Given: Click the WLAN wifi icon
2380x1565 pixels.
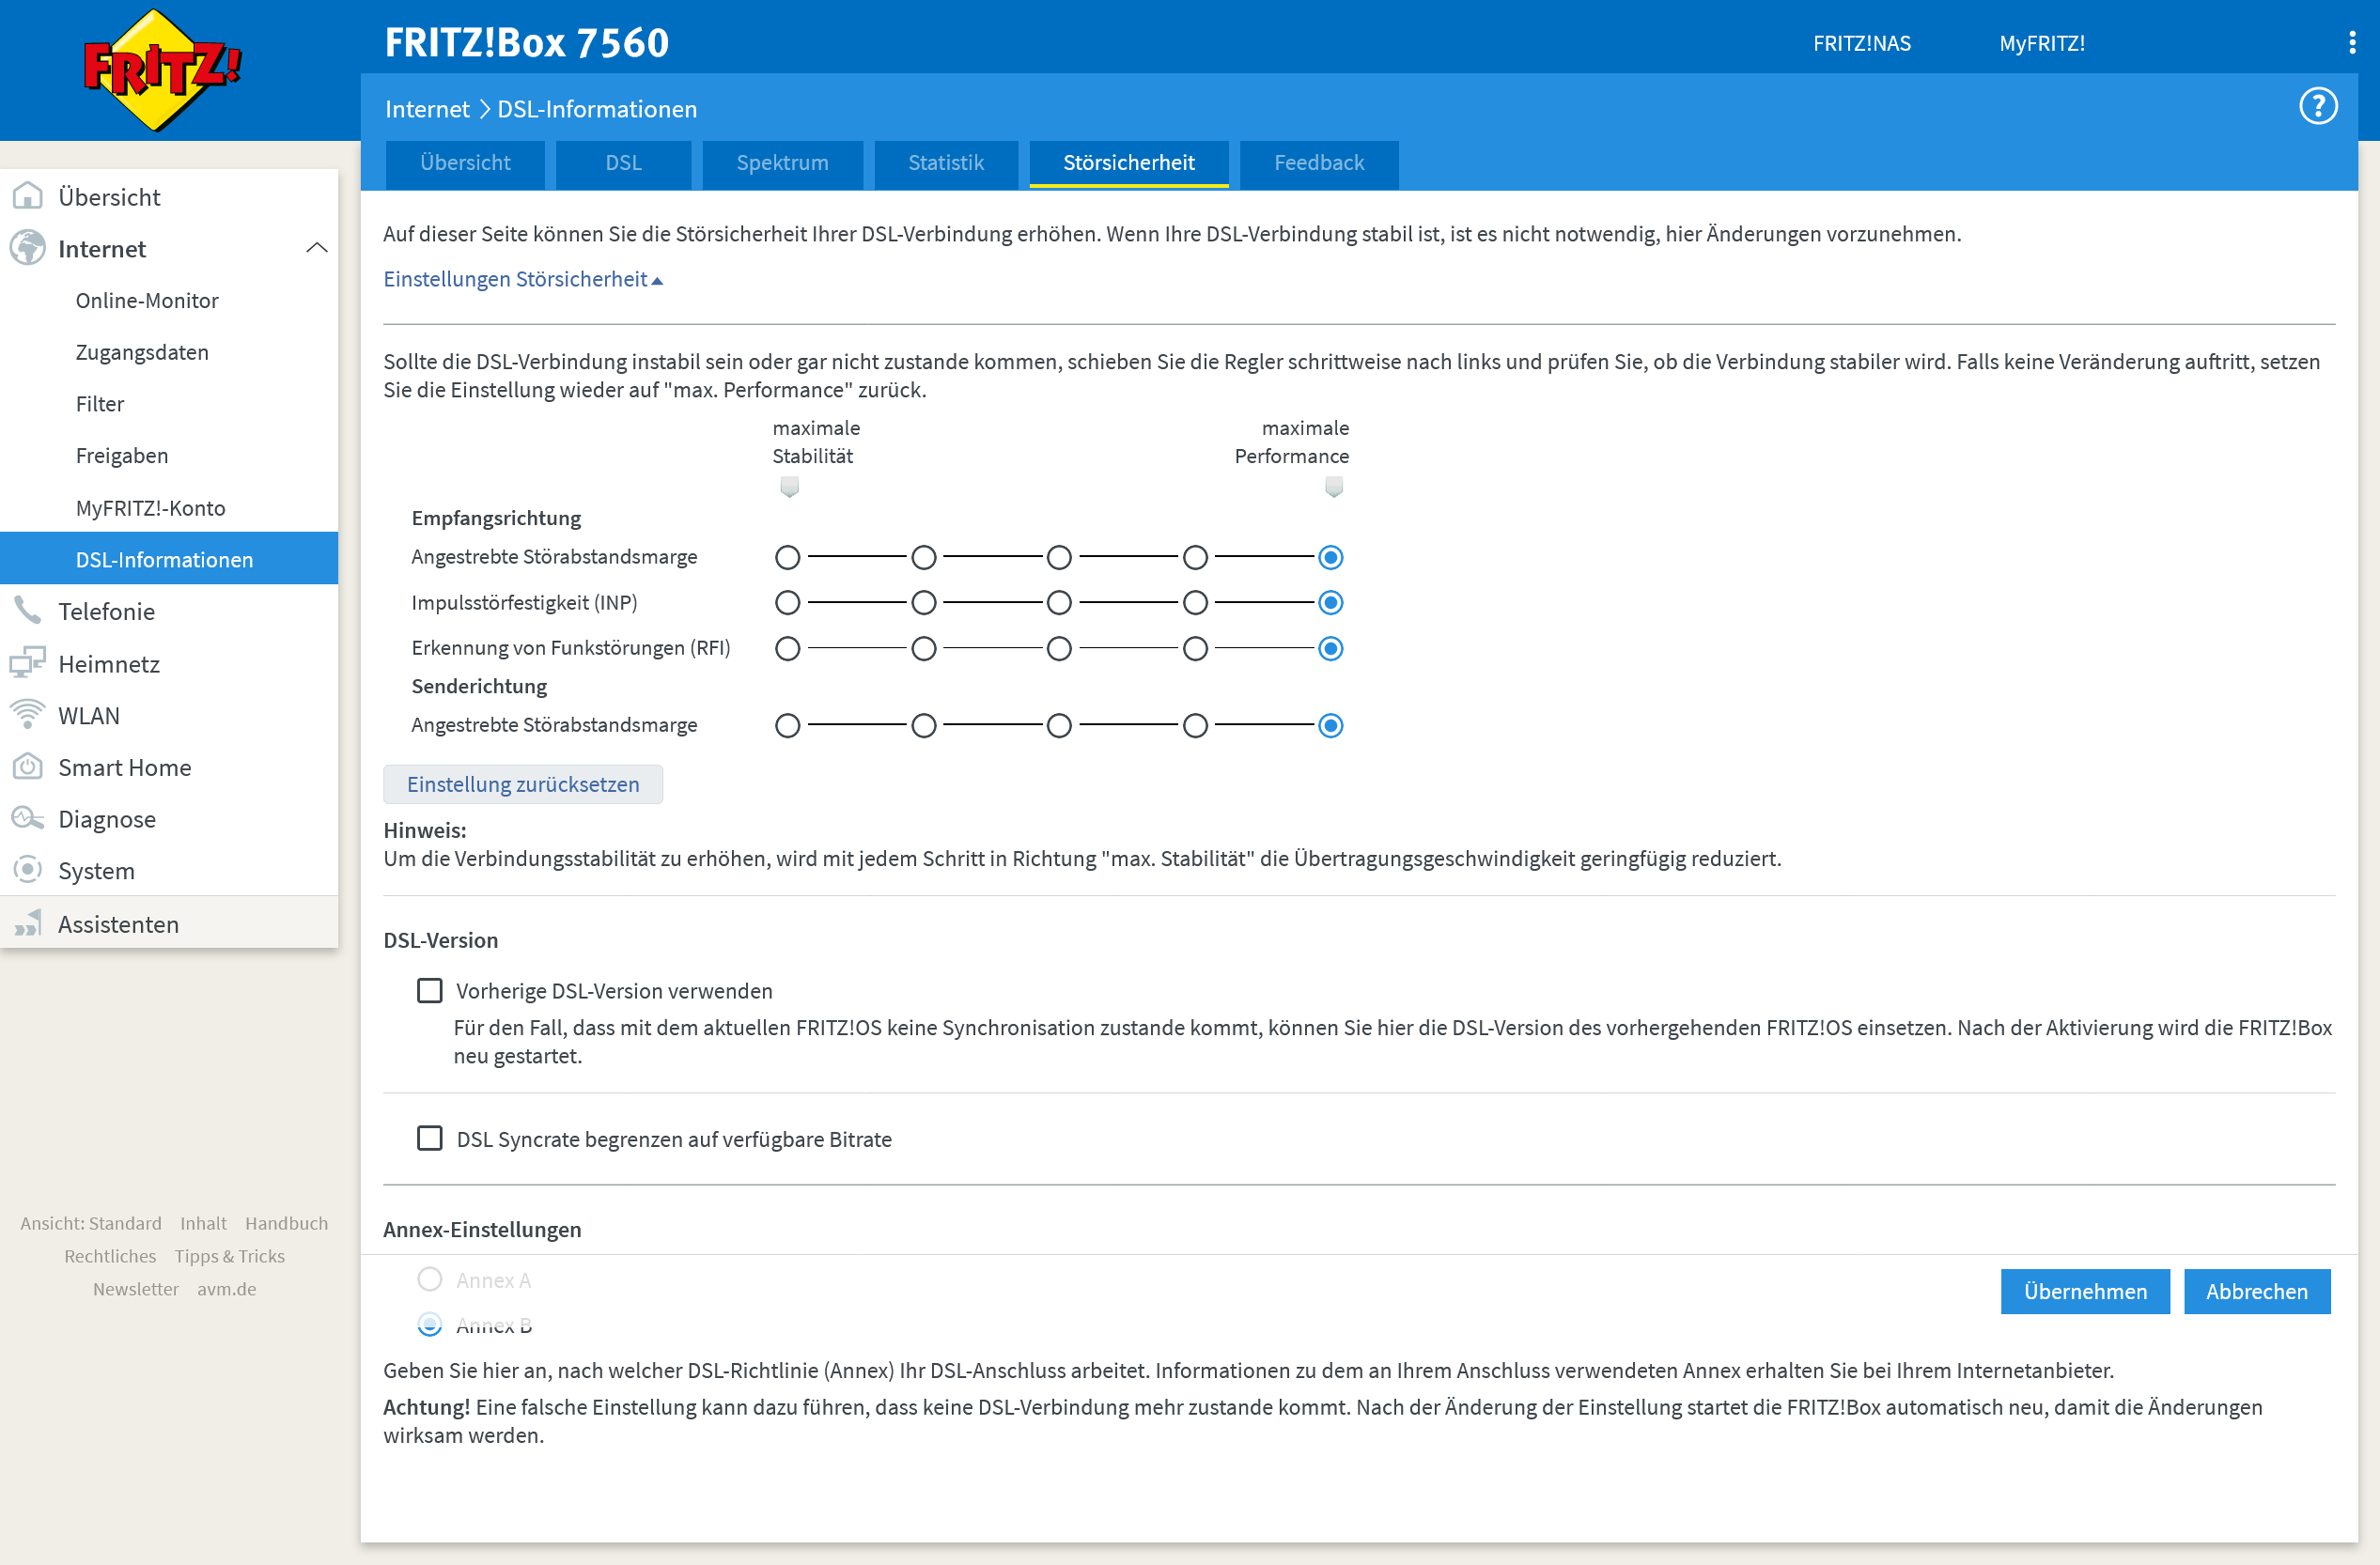Looking at the screenshot, I should tap(27, 715).
